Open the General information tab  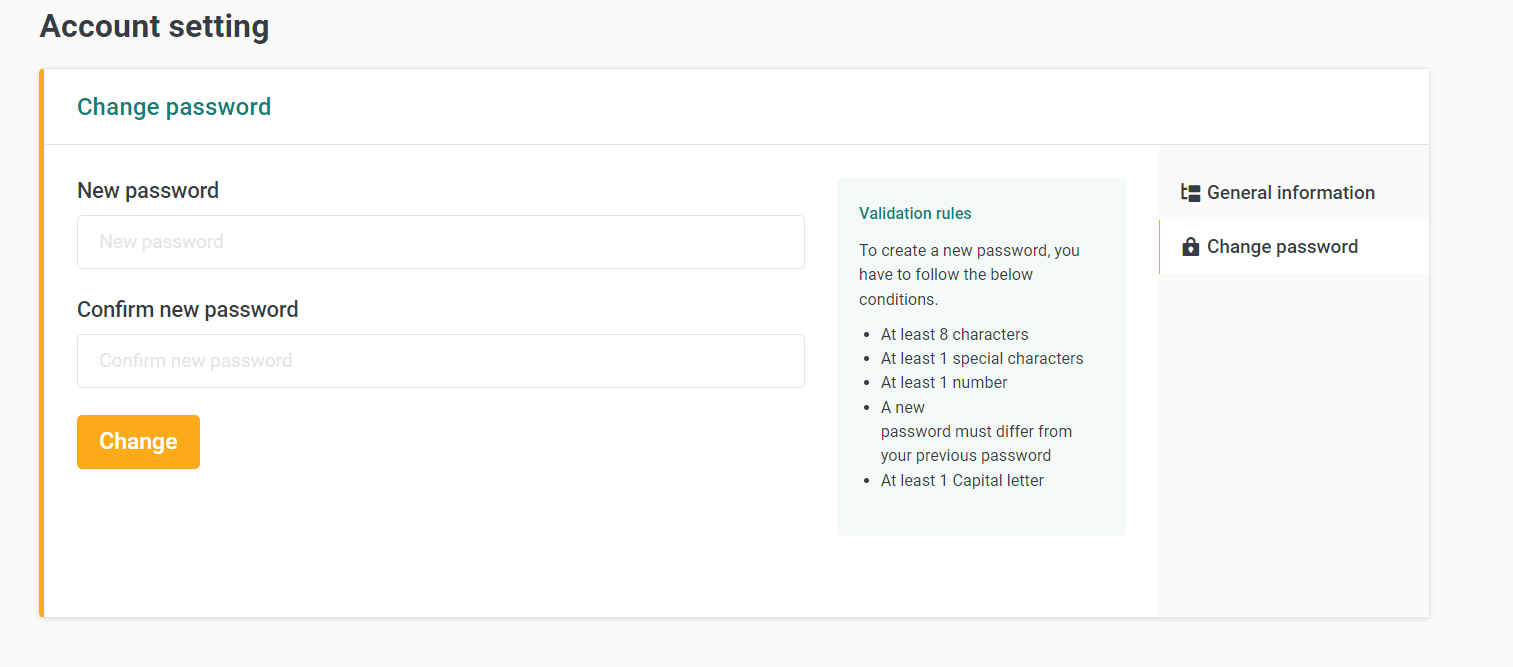click(1290, 193)
